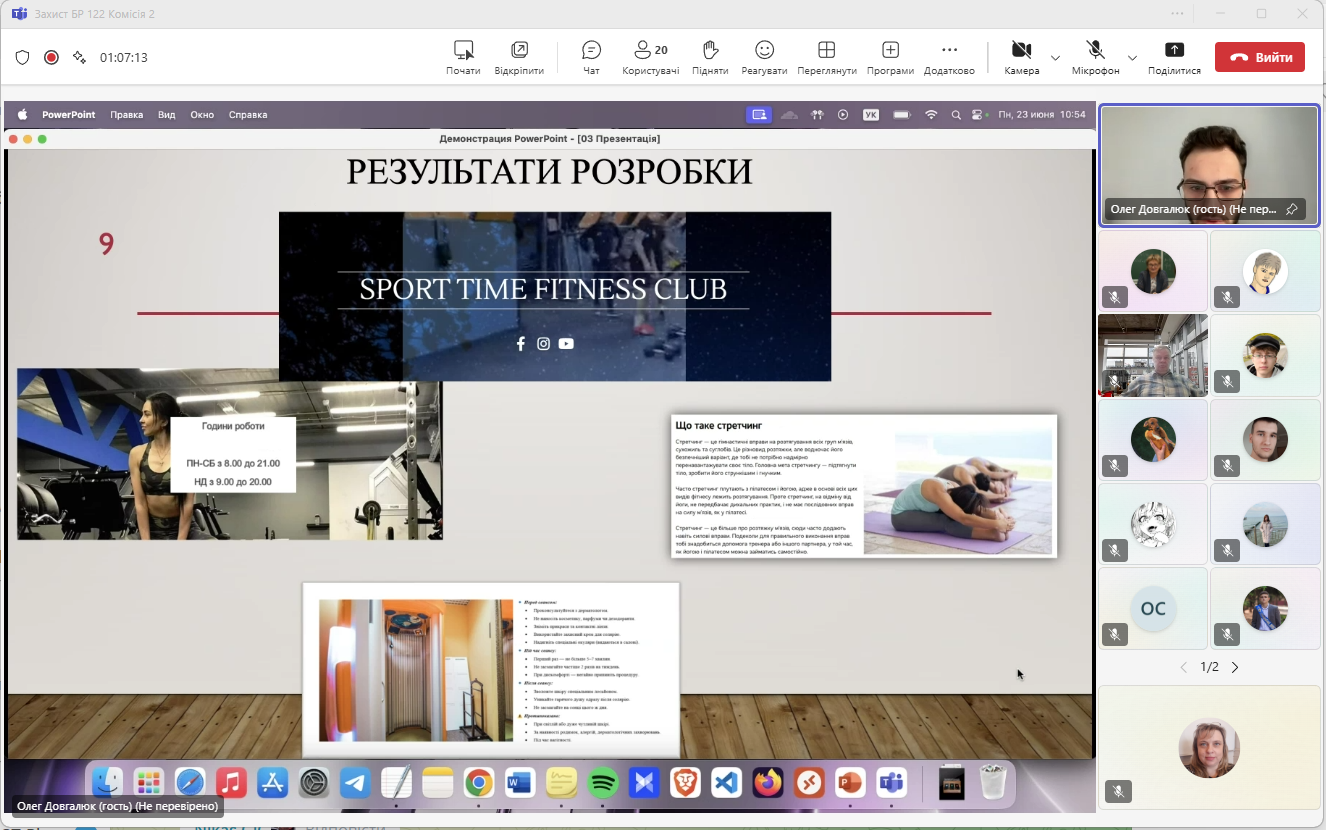Viewport: 1326px width, 830px height.
Task: Unpin with the Відкріпити button
Action: 519,57
